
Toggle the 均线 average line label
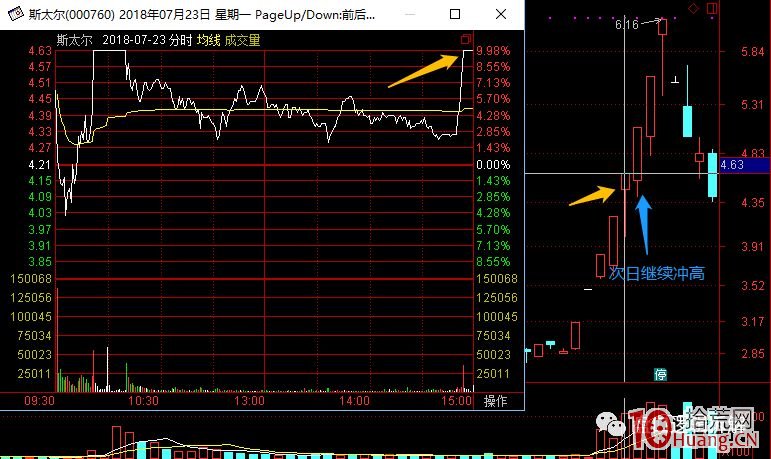(208, 40)
